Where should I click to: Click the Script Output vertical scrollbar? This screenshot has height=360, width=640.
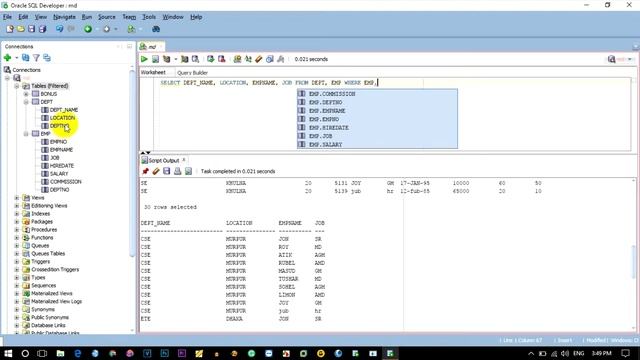pyautogui.click(x=634, y=263)
